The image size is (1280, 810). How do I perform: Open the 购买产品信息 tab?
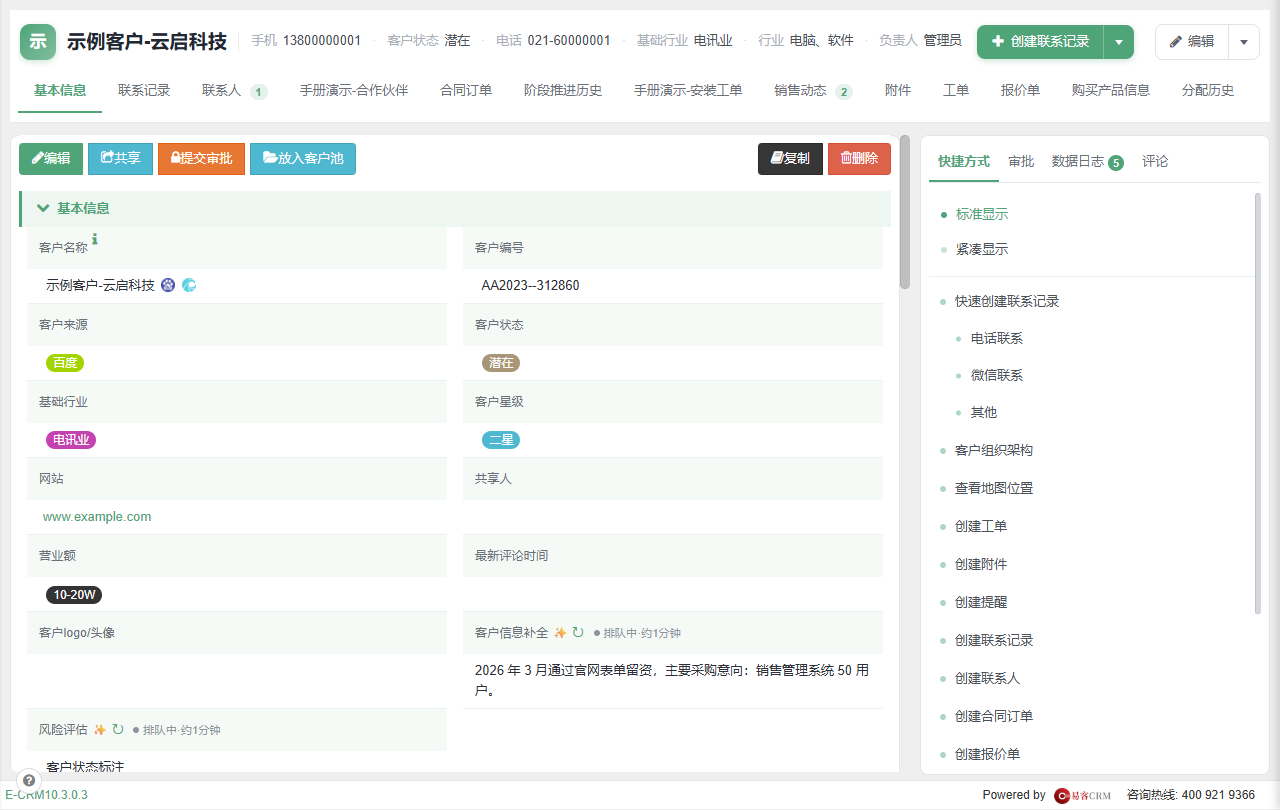point(1111,90)
